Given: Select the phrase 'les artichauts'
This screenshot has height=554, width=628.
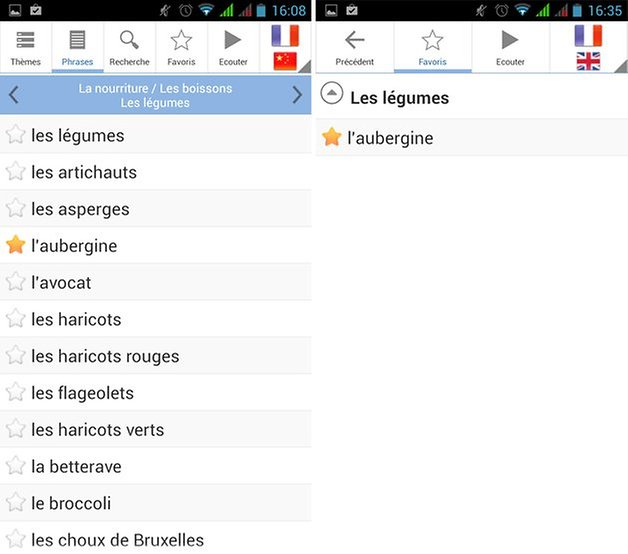Looking at the screenshot, I should click(84, 172).
